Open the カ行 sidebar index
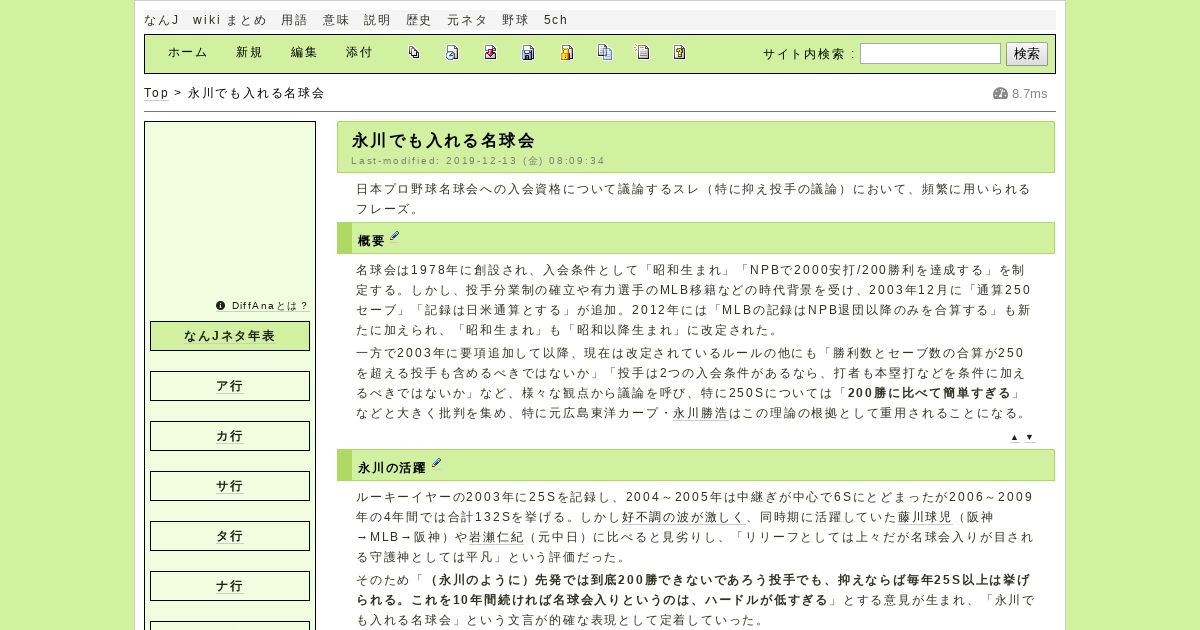1200x630 pixels. tap(230, 436)
